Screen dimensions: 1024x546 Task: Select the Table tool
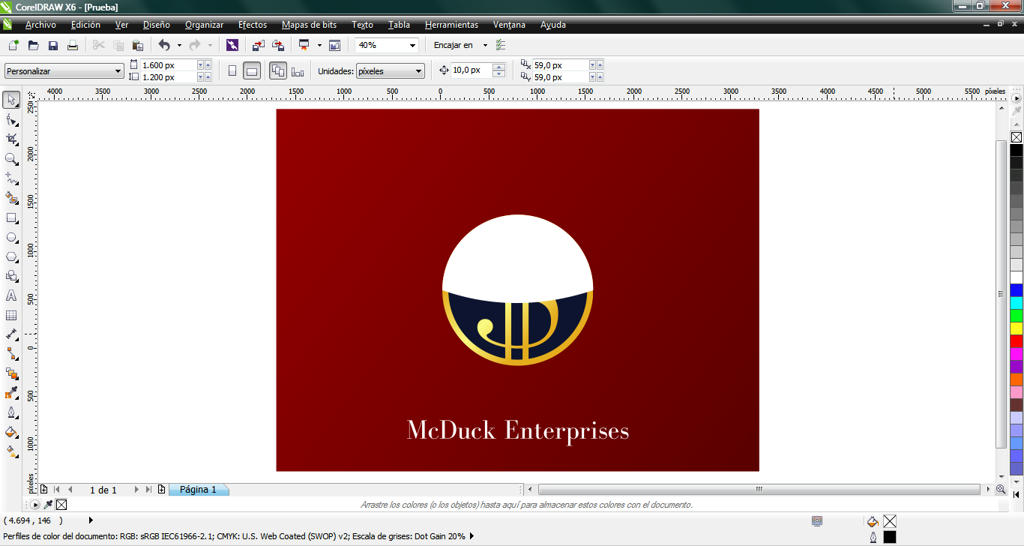pos(11,315)
